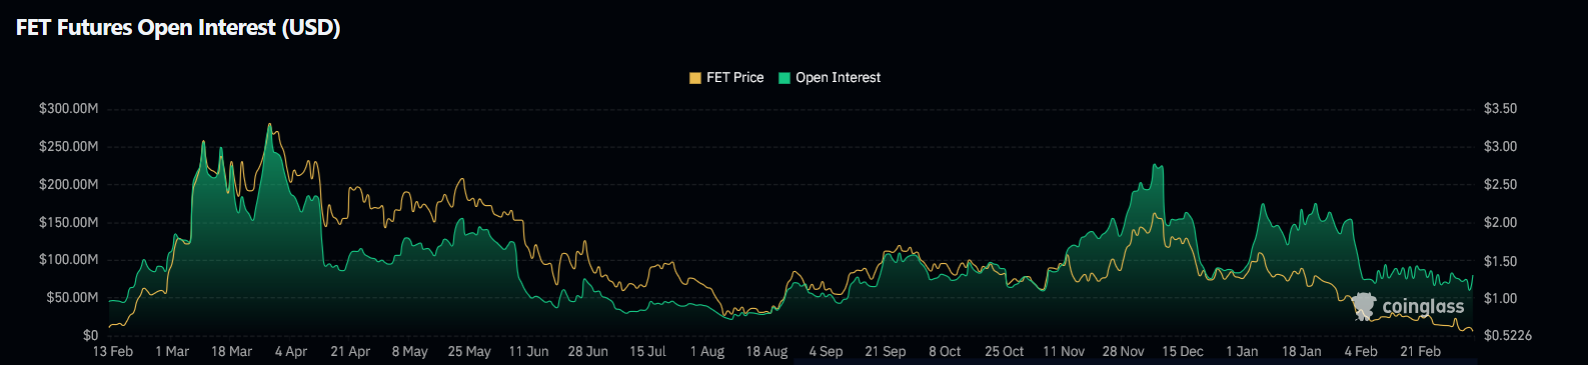This screenshot has height=365, width=1588.
Task: Click the $150.00M y-axis label
Action: click(68, 222)
